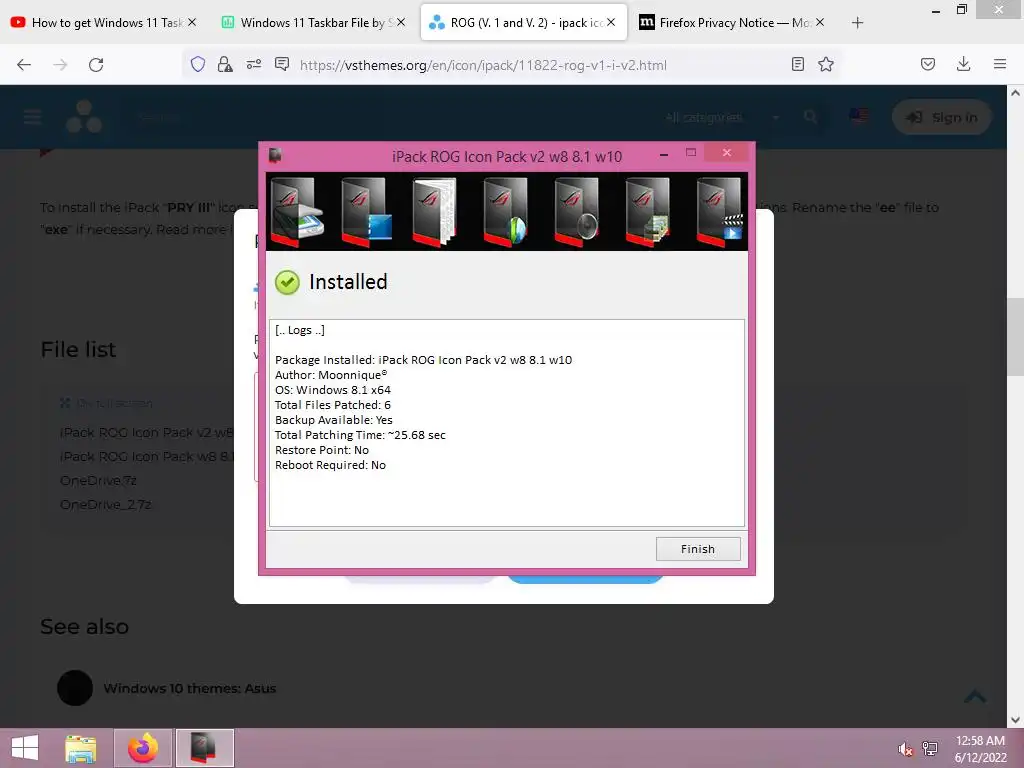The width and height of the screenshot is (1024, 768).
Task: Reload the current page
Action: pyautogui.click(x=96, y=65)
